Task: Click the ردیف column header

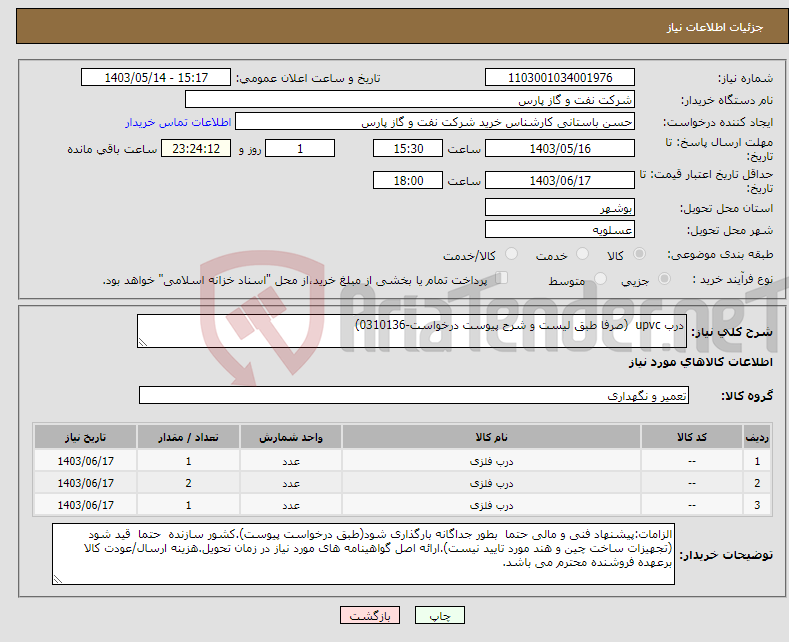Action: point(757,437)
